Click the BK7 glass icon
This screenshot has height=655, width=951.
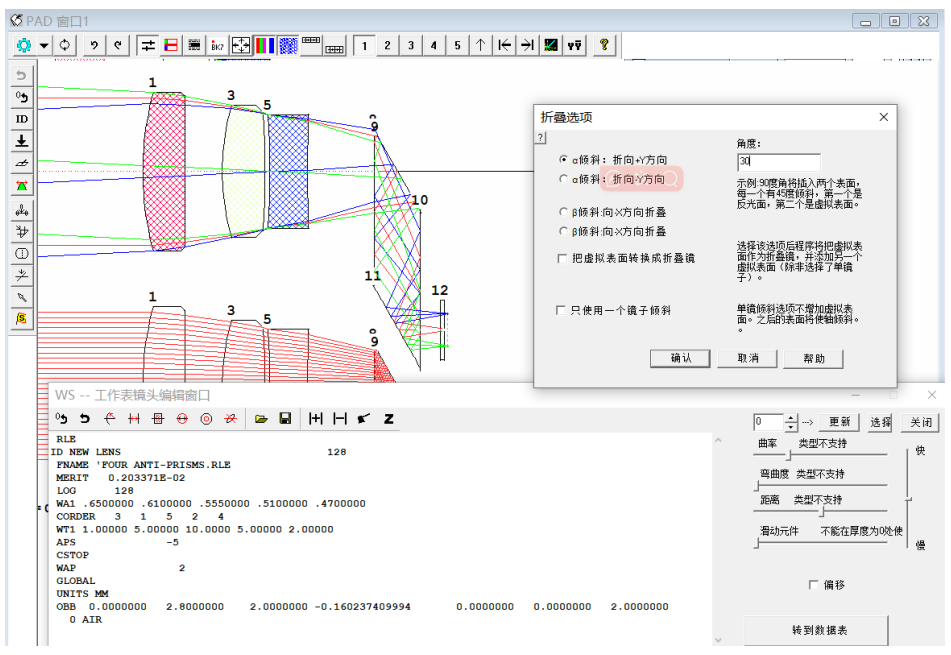click(218, 45)
